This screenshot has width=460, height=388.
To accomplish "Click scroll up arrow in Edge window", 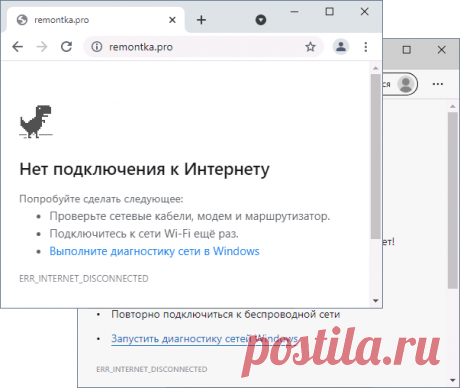I will tap(452, 107).
